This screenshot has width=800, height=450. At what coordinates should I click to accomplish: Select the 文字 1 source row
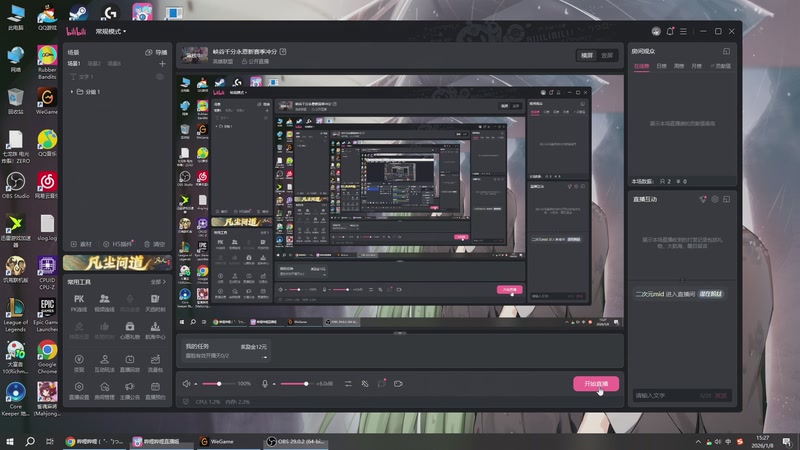click(117, 77)
